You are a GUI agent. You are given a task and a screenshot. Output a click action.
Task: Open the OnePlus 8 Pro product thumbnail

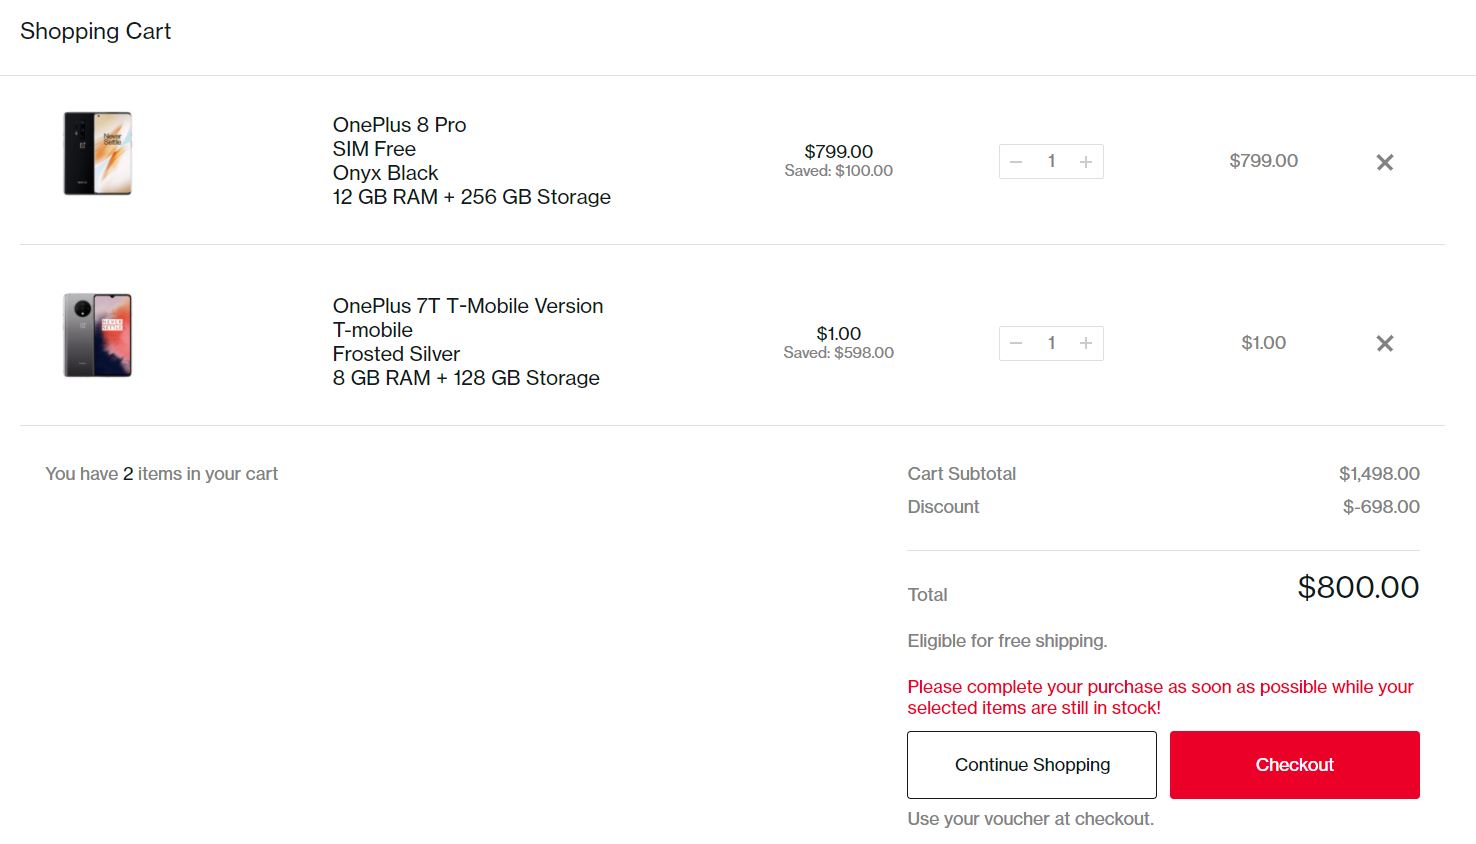[98, 153]
